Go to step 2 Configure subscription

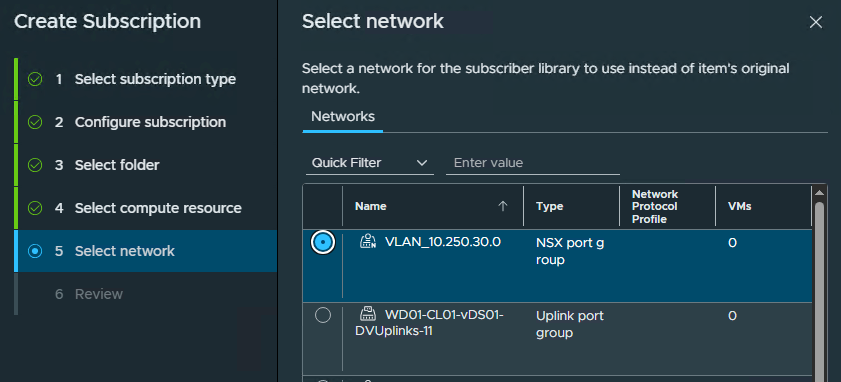click(145, 122)
